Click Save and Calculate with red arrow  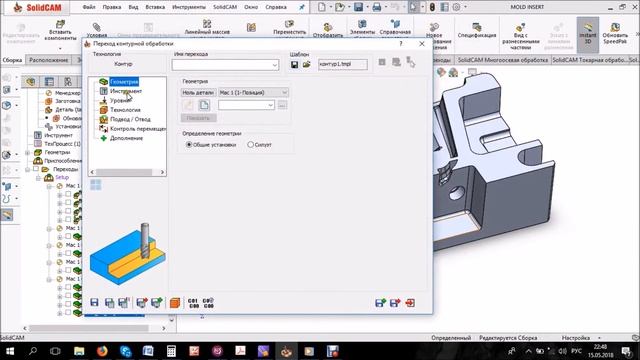[142, 302]
